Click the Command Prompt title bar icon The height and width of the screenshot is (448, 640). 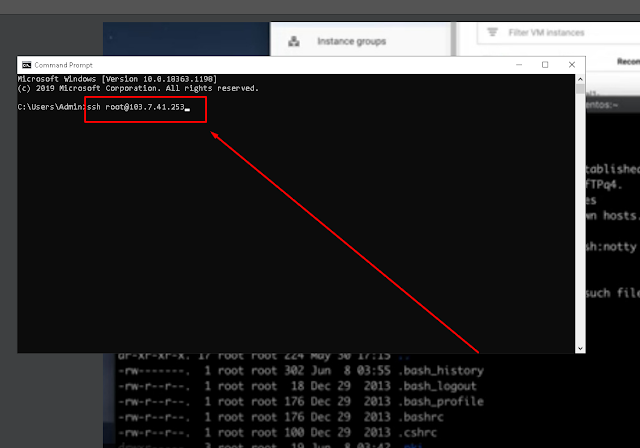point(27,65)
